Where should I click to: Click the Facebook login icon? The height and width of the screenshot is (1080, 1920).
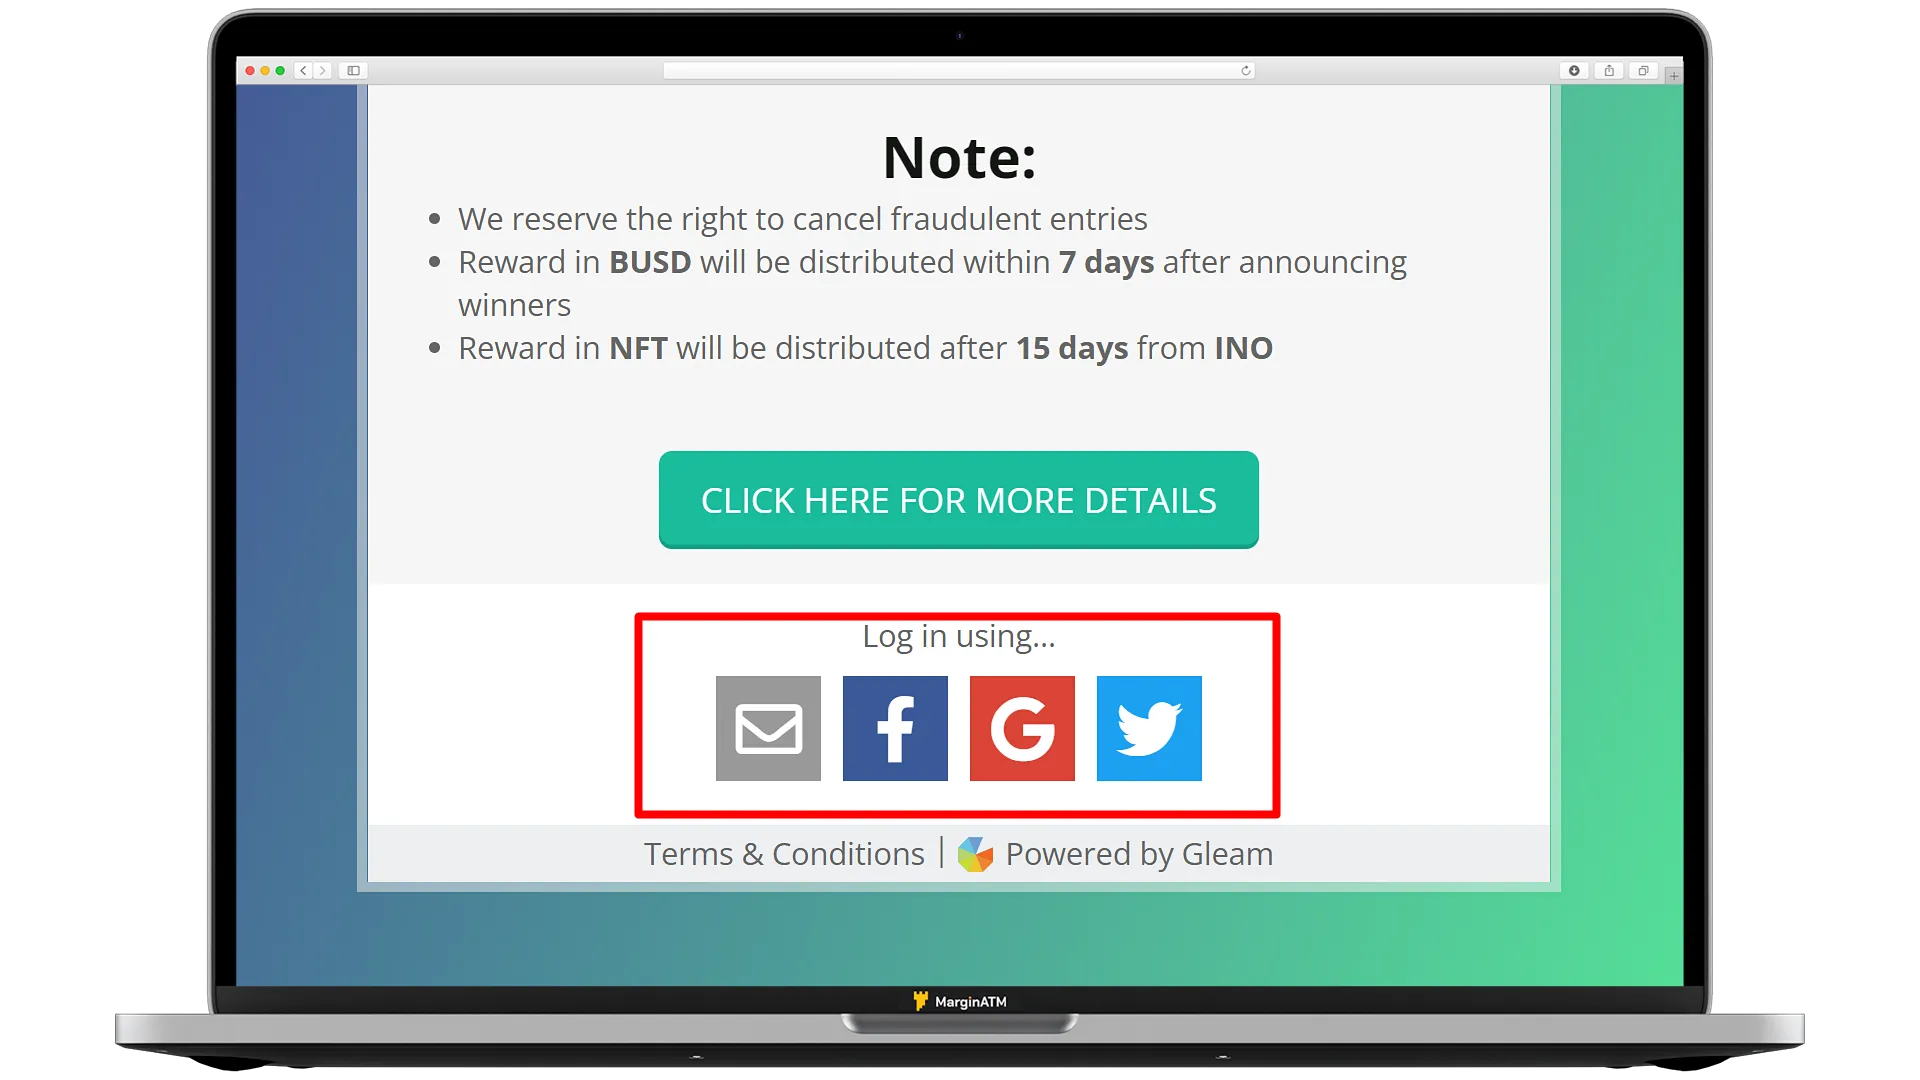pyautogui.click(x=895, y=728)
